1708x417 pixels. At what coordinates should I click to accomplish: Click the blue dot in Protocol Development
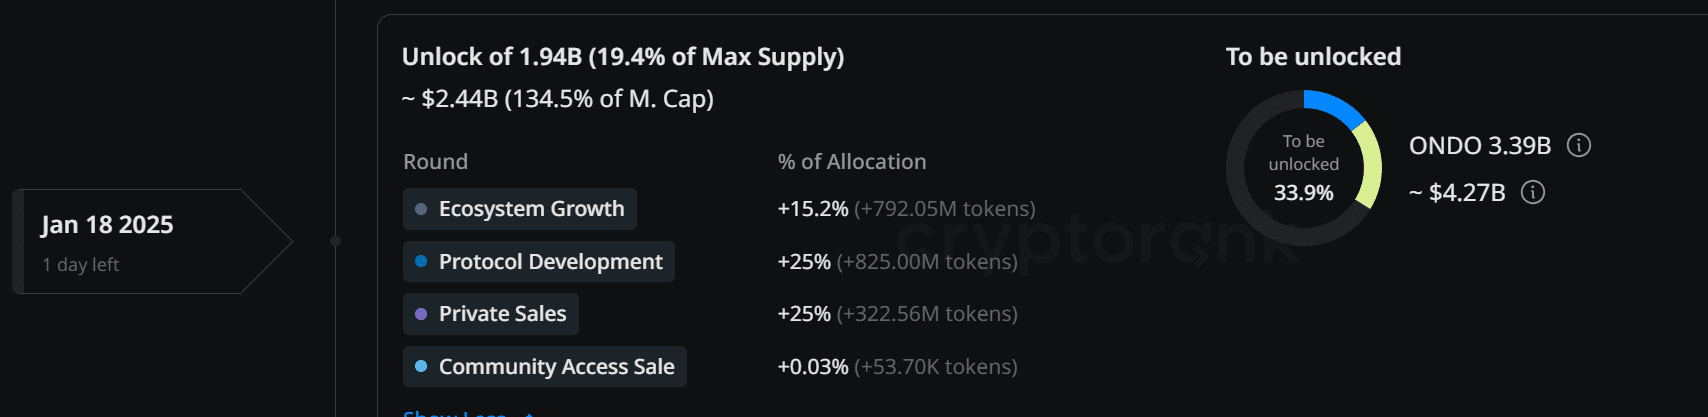(421, 261)
